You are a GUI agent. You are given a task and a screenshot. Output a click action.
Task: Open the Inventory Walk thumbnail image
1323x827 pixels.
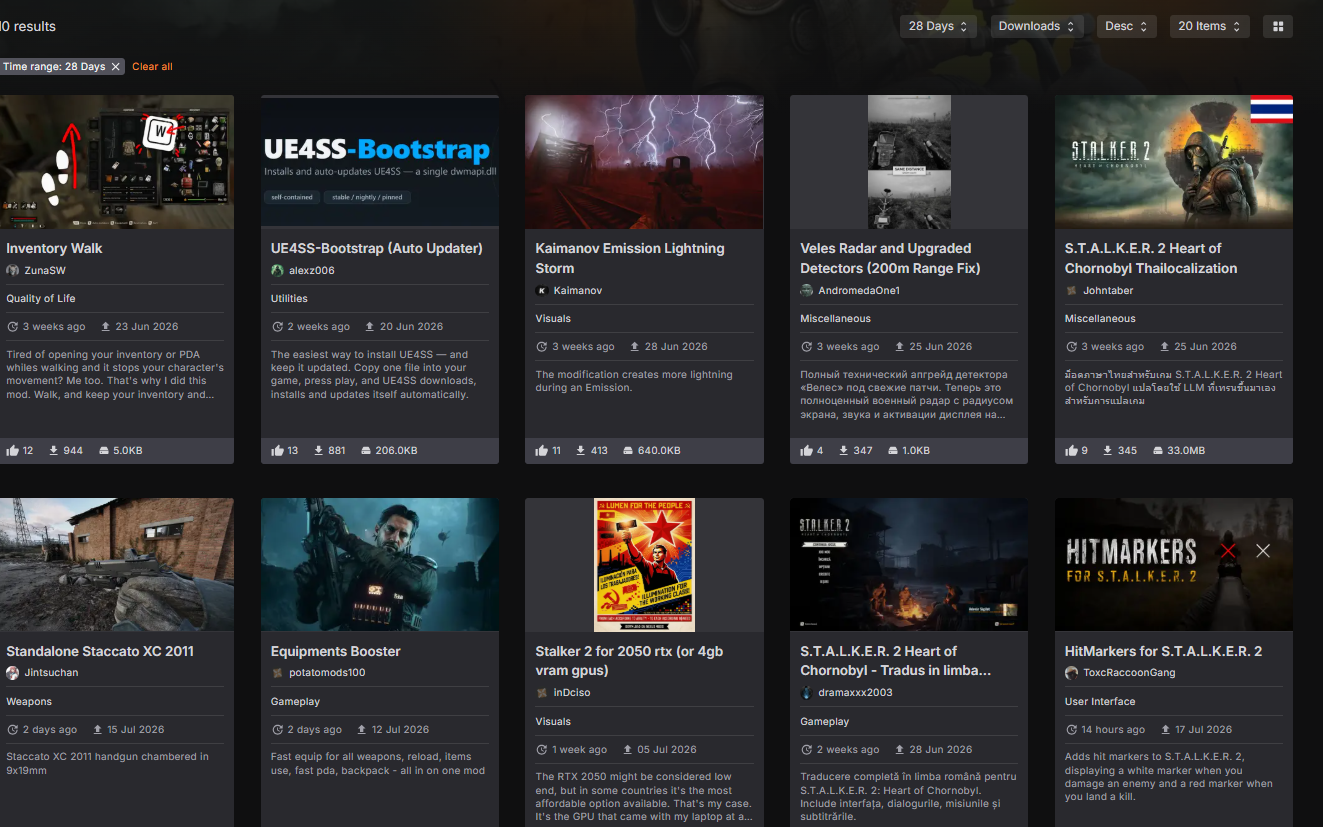pyautogui.click(x=117, y=162)
